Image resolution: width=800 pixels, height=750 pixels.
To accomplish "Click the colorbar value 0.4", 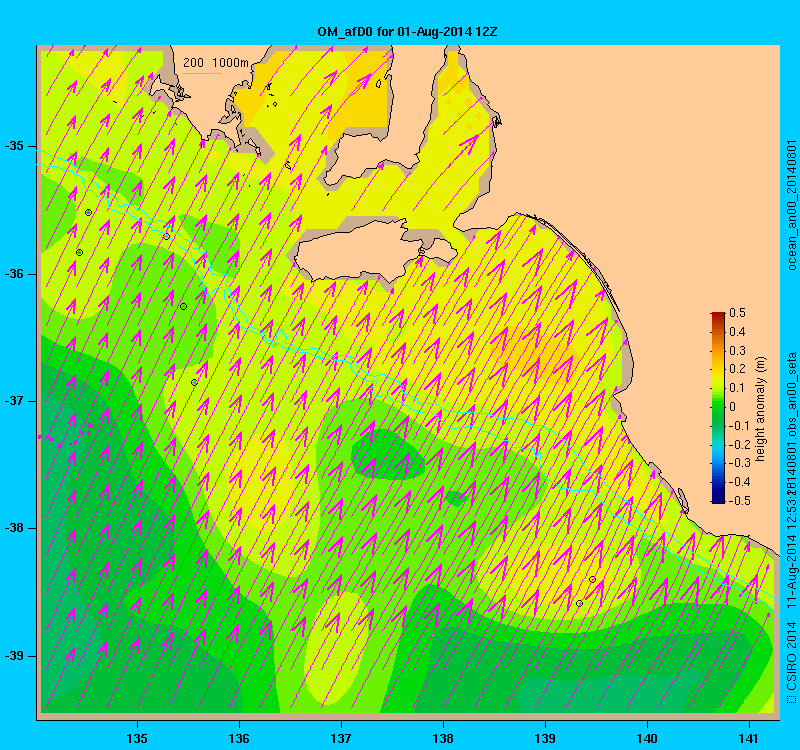I will pyautogui.click(x=737, y=332).
